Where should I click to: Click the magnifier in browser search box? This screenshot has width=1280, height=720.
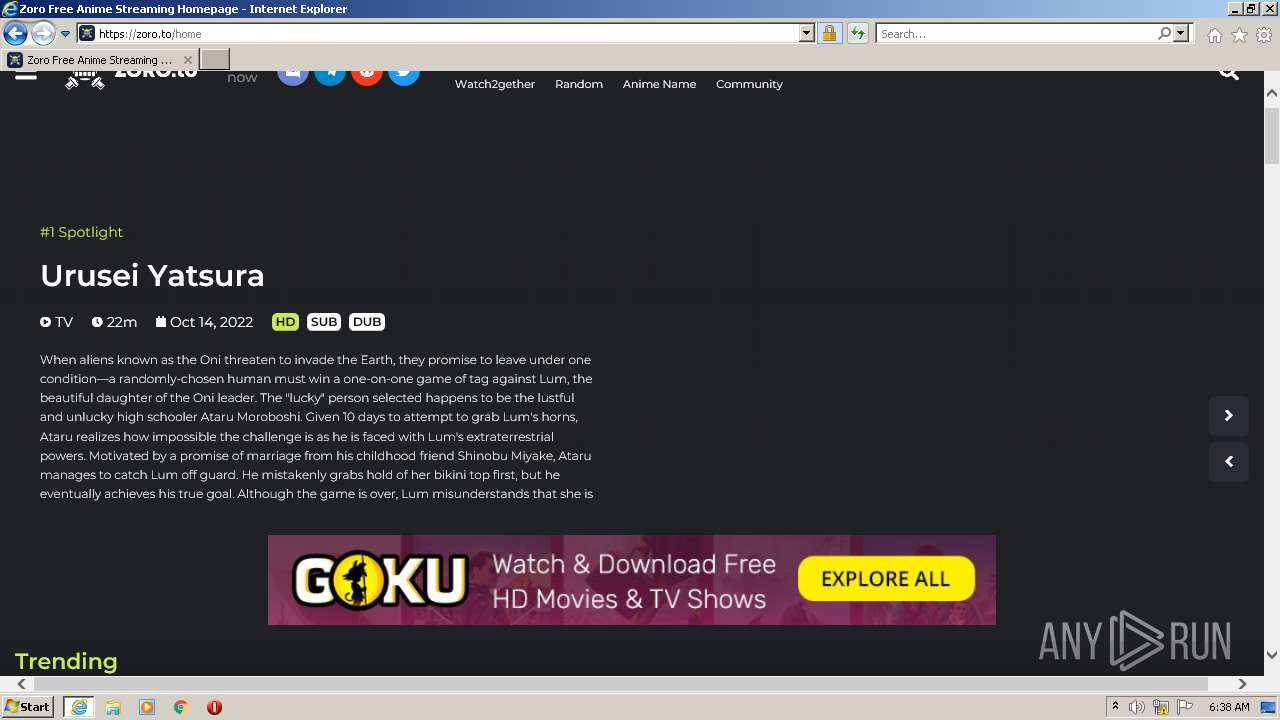[1164, 34]
